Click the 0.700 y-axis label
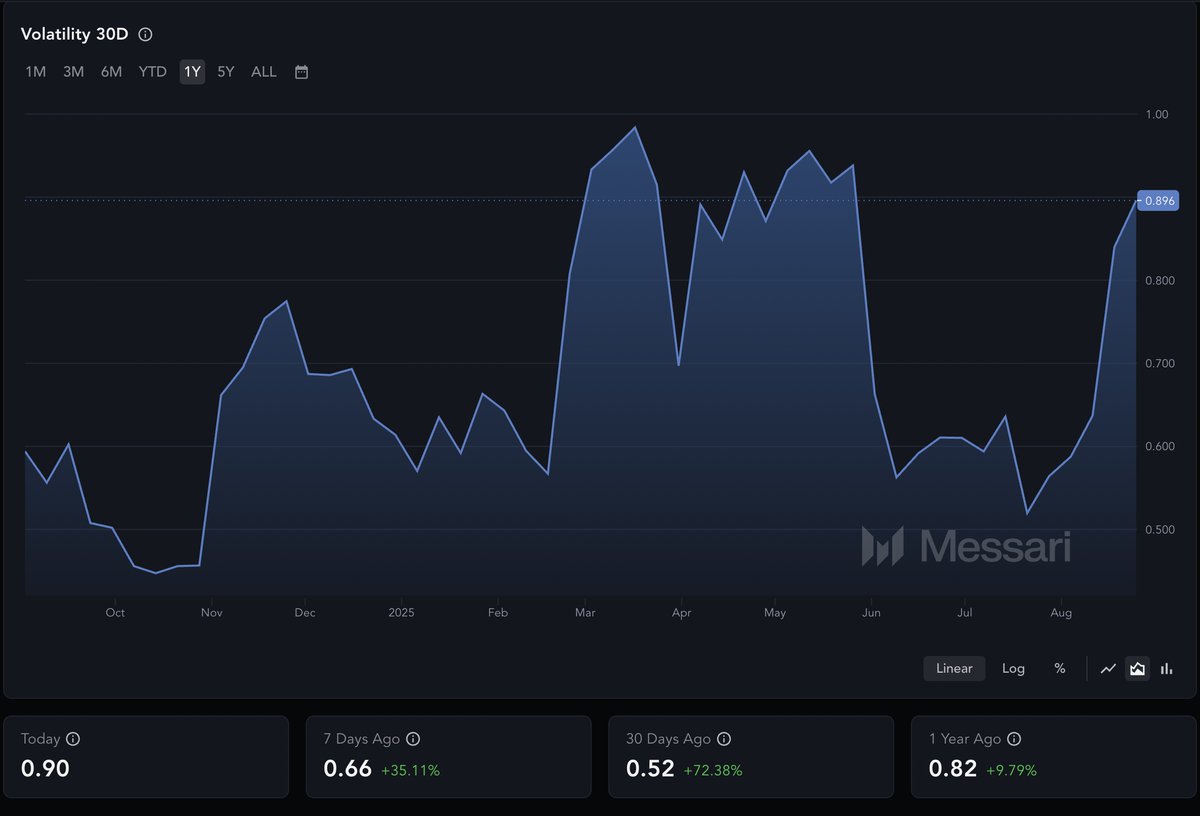 click(1159, 363)
